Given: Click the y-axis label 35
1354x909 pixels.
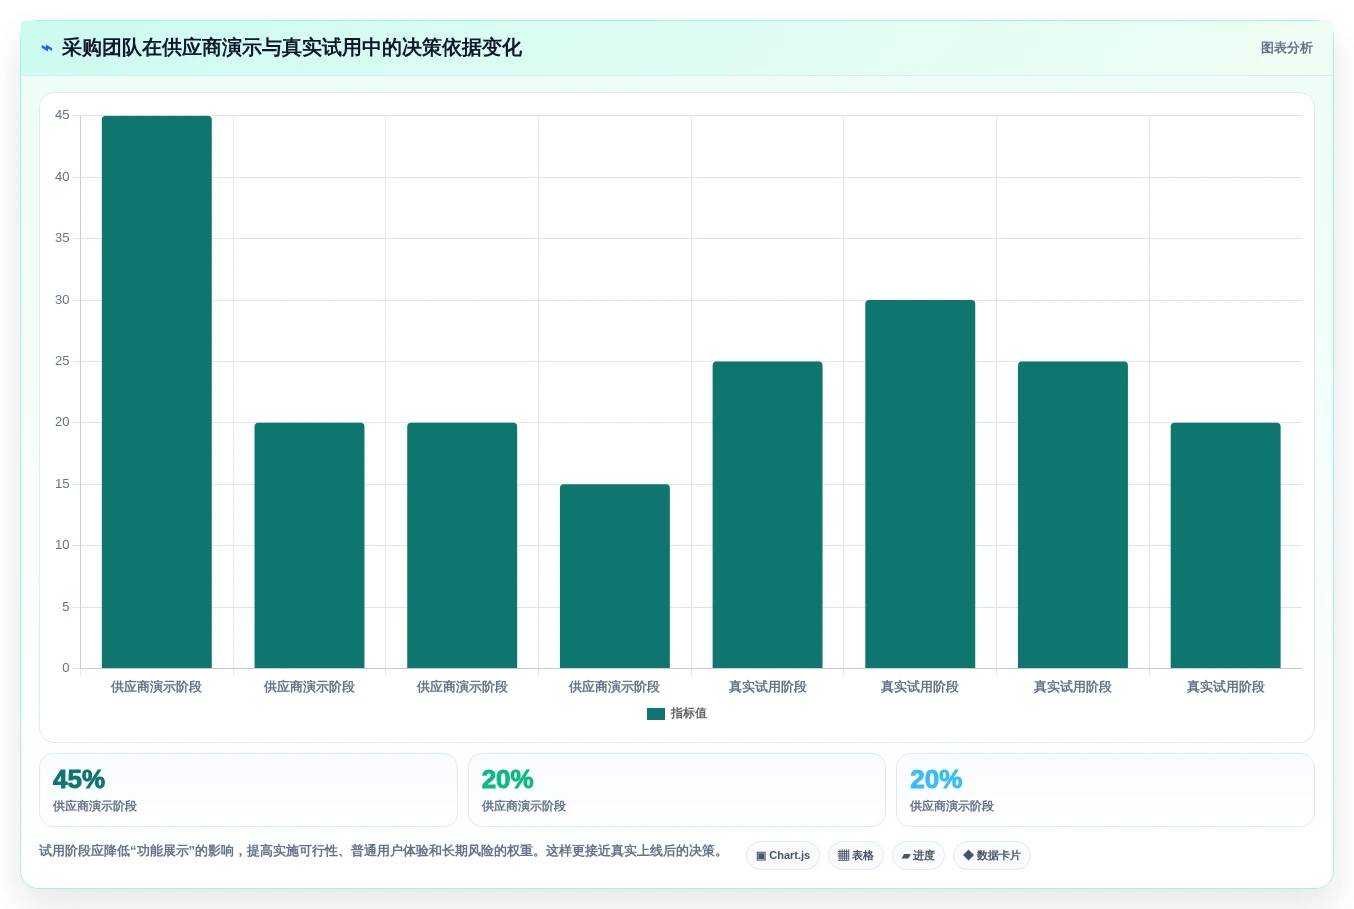Looking at the screenshot, I should tap(62, 238).
